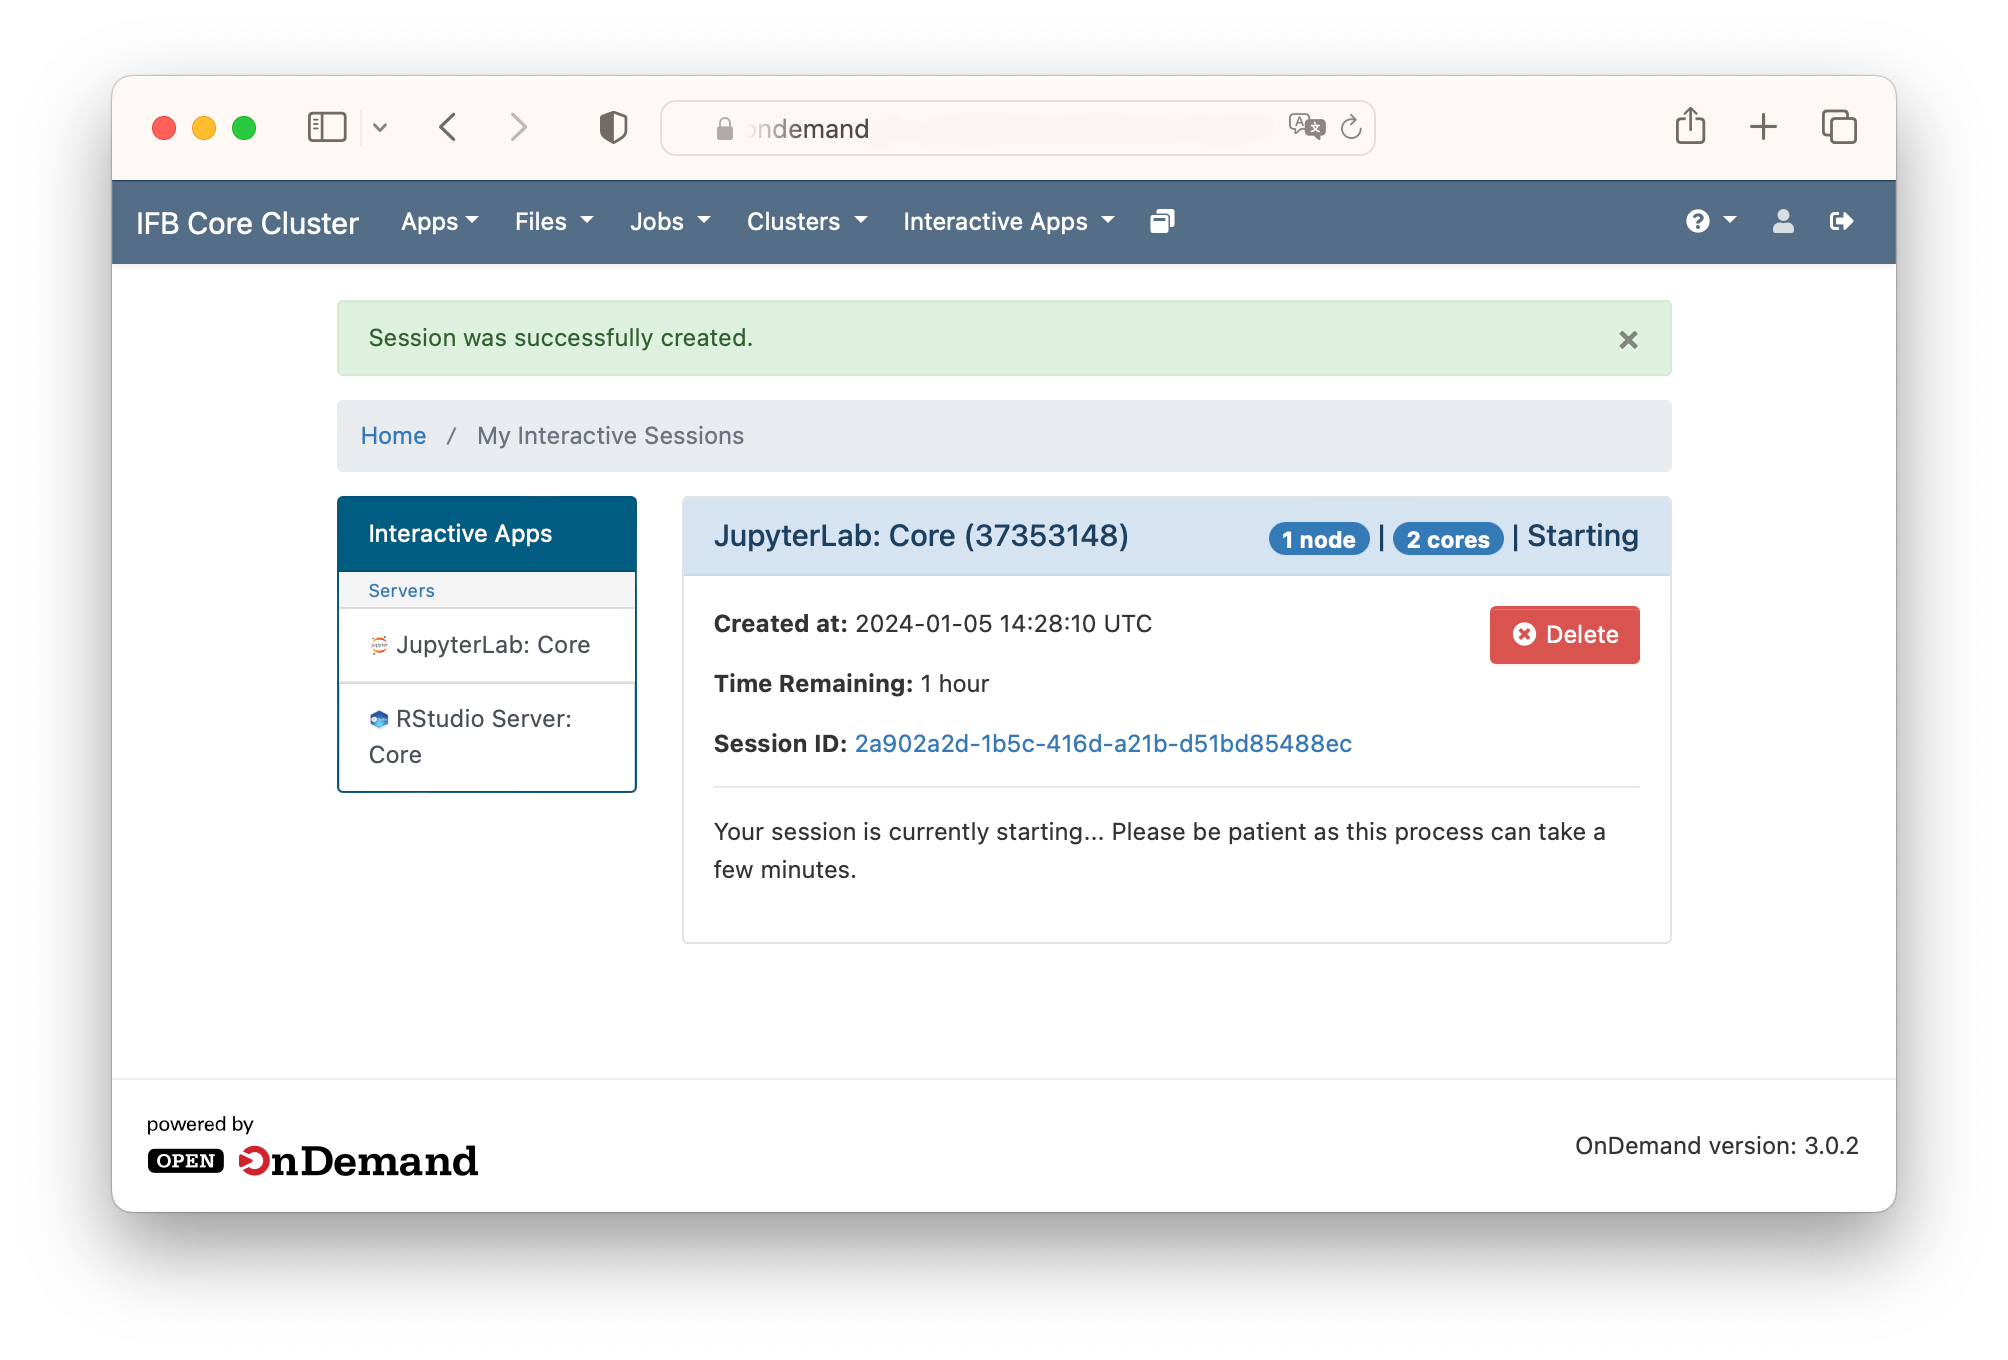Click the RStudio logo icon in the sidebar
Image resolution: width=2008 pixels, height=1360 pixels.
(x=379, y=719)
